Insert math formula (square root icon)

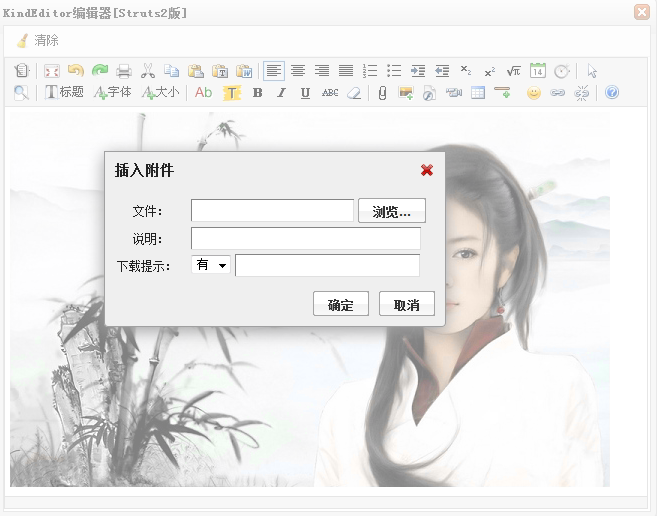pyautogui.click(x=513, y=70)
